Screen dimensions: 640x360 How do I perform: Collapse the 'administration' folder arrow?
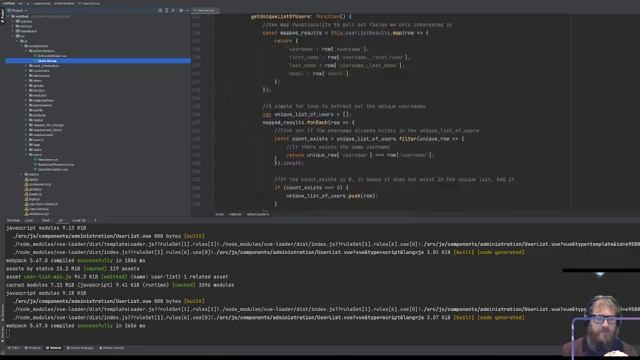point(27,51)
